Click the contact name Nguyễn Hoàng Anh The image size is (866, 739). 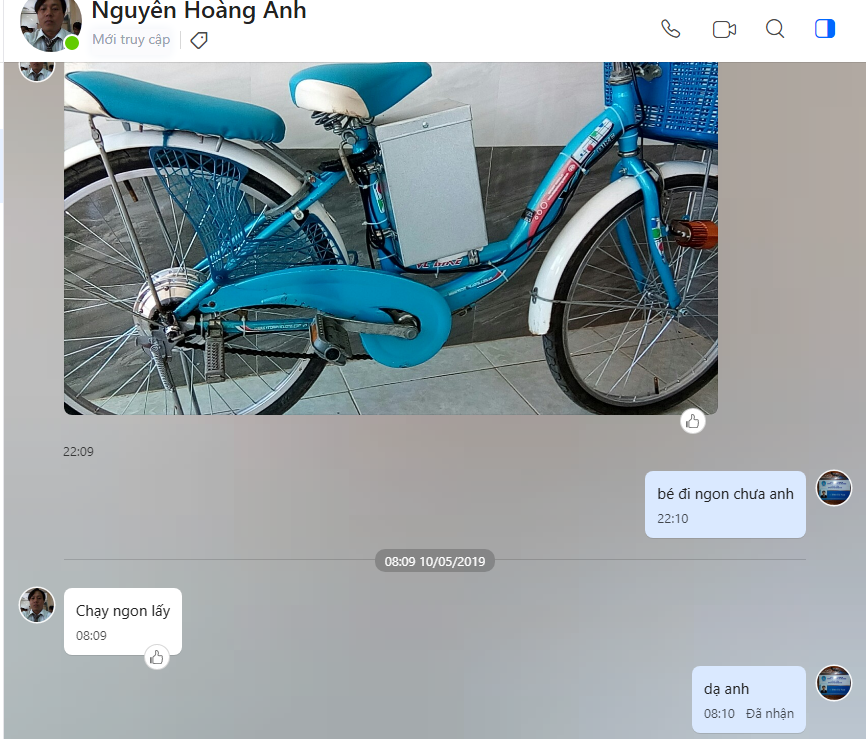pos(199,12)
